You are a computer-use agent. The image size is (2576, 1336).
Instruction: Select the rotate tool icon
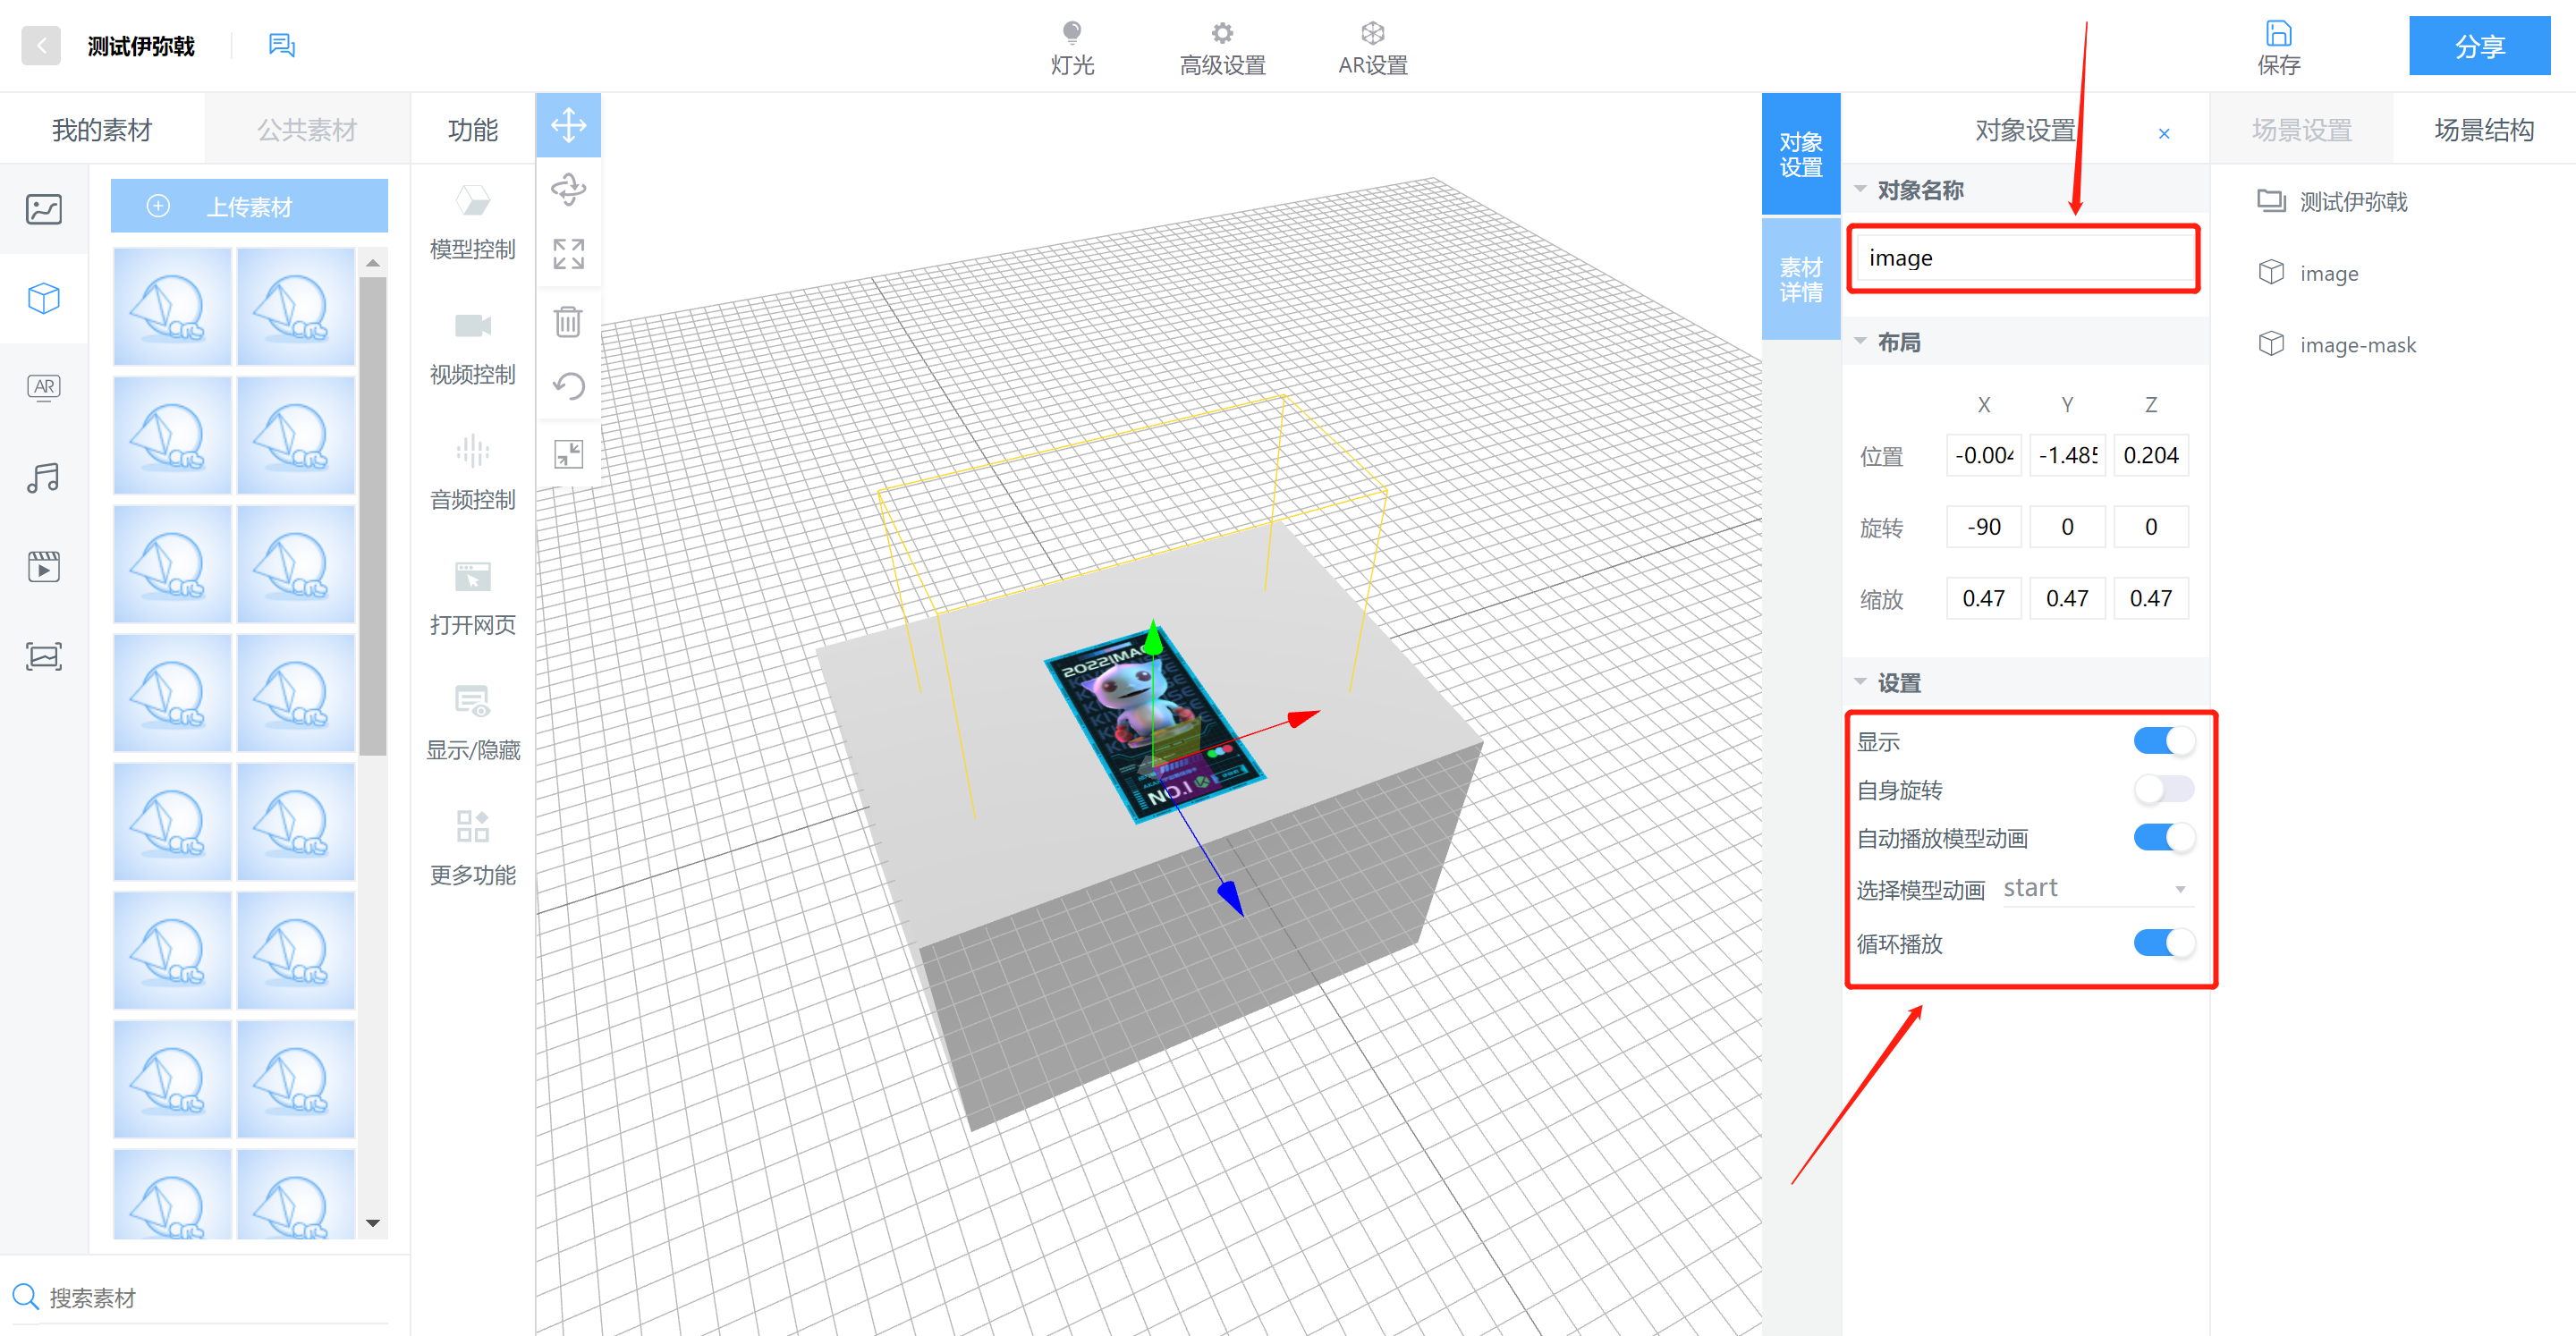coord(568,189)
